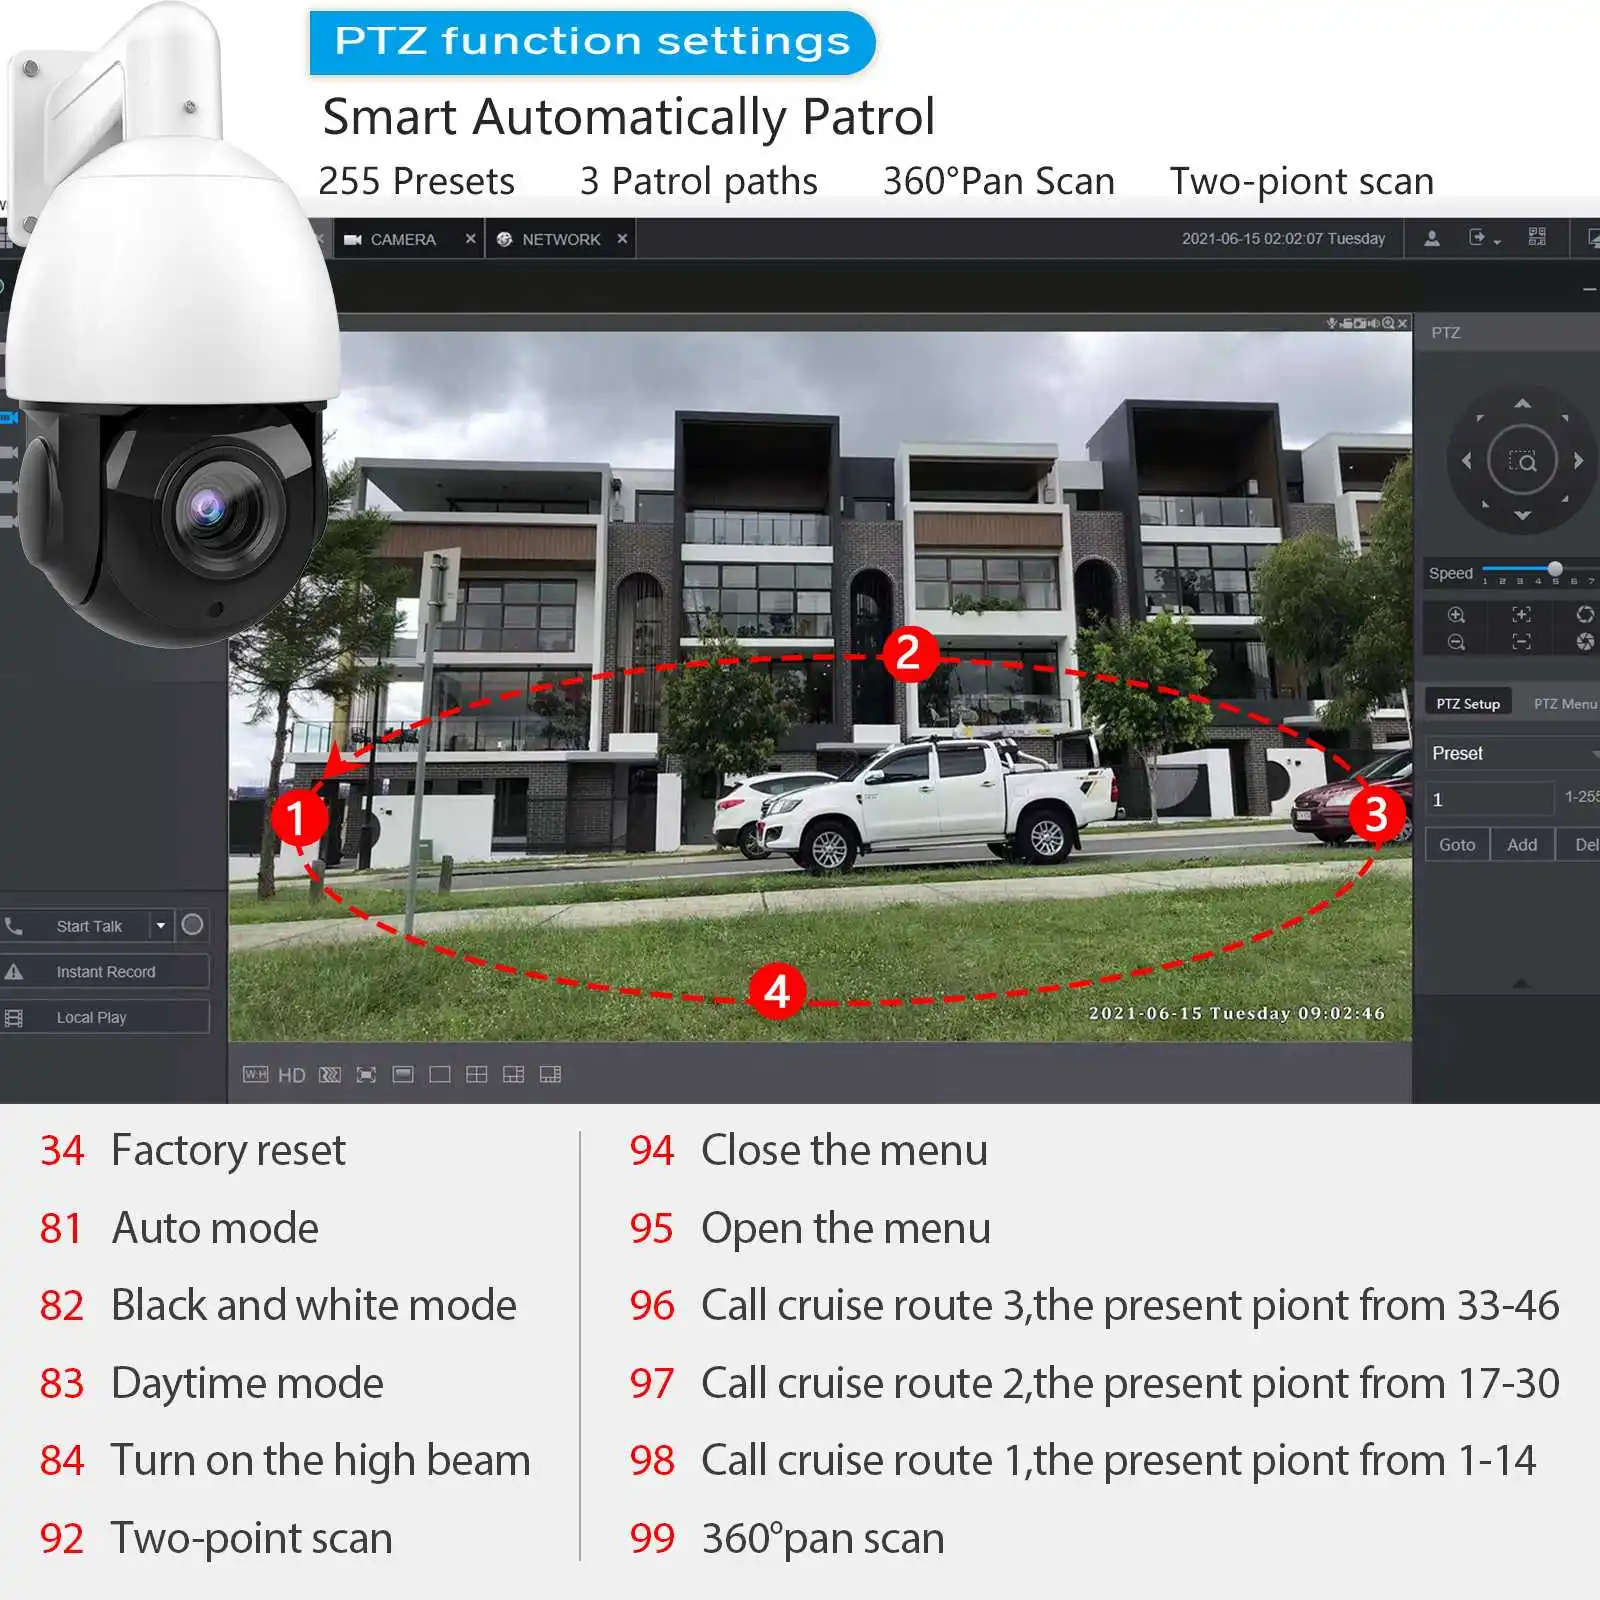
Task: Click the logout icon in top bar
Action: tap(1477, 238)
